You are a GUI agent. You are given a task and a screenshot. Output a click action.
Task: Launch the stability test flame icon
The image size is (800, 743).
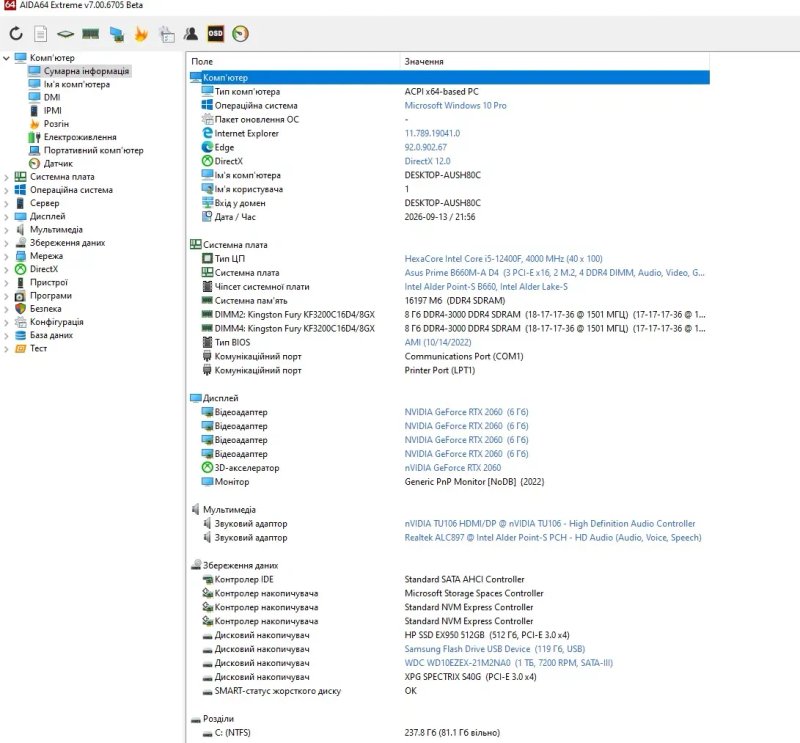[x=141, y=34]
